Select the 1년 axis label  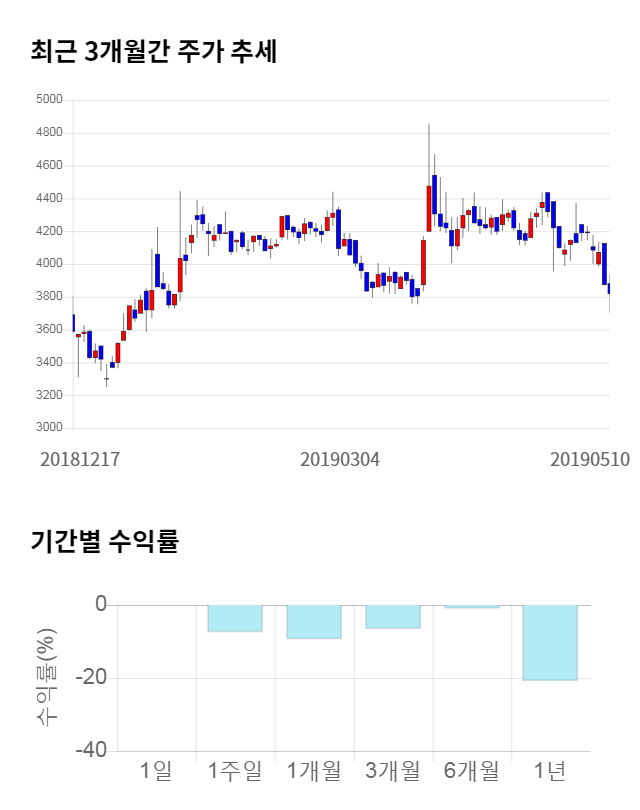[x=551, y=771]
